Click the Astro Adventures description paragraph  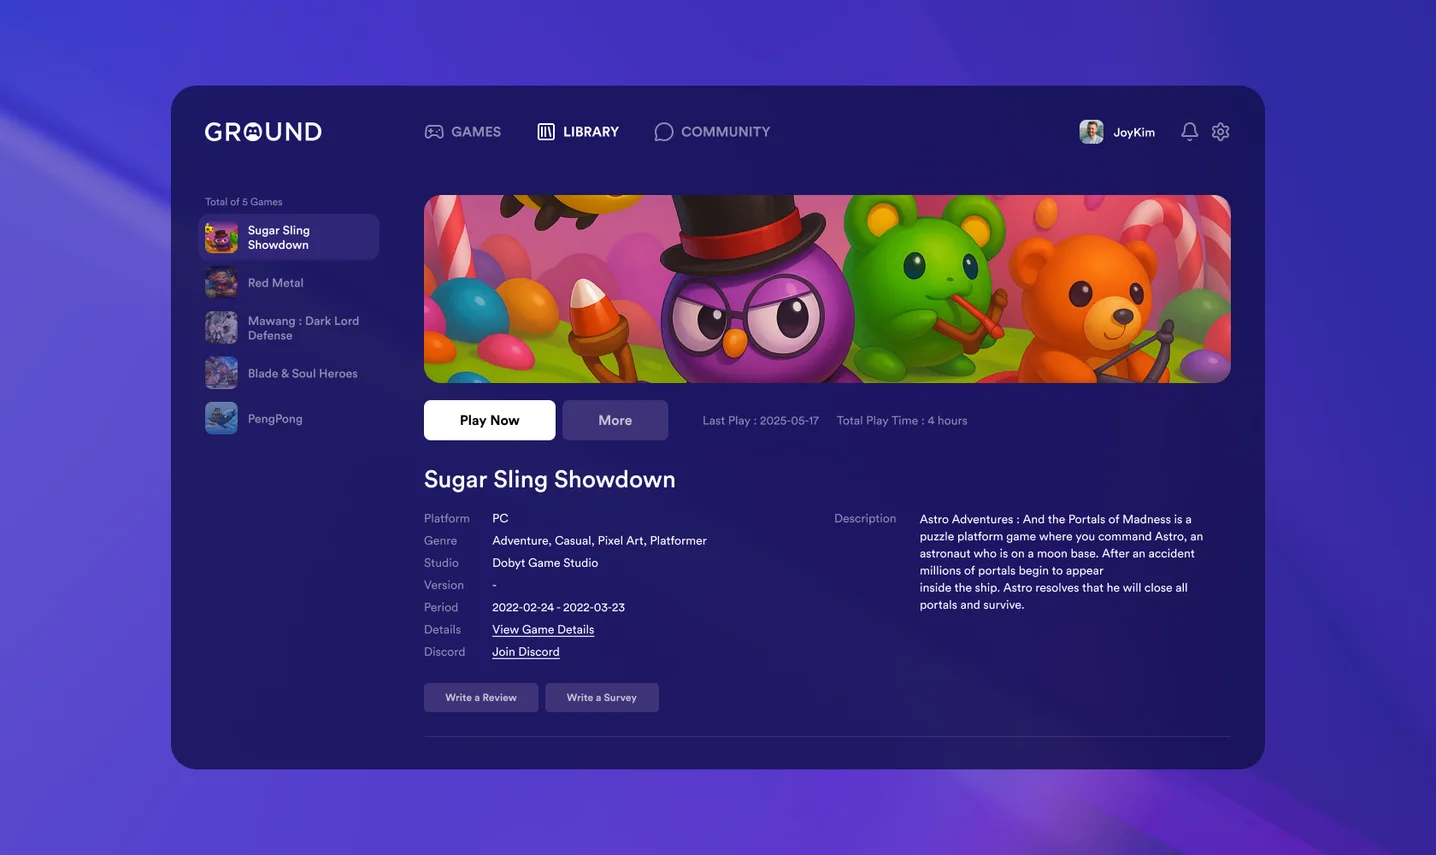click(1061, 562)
